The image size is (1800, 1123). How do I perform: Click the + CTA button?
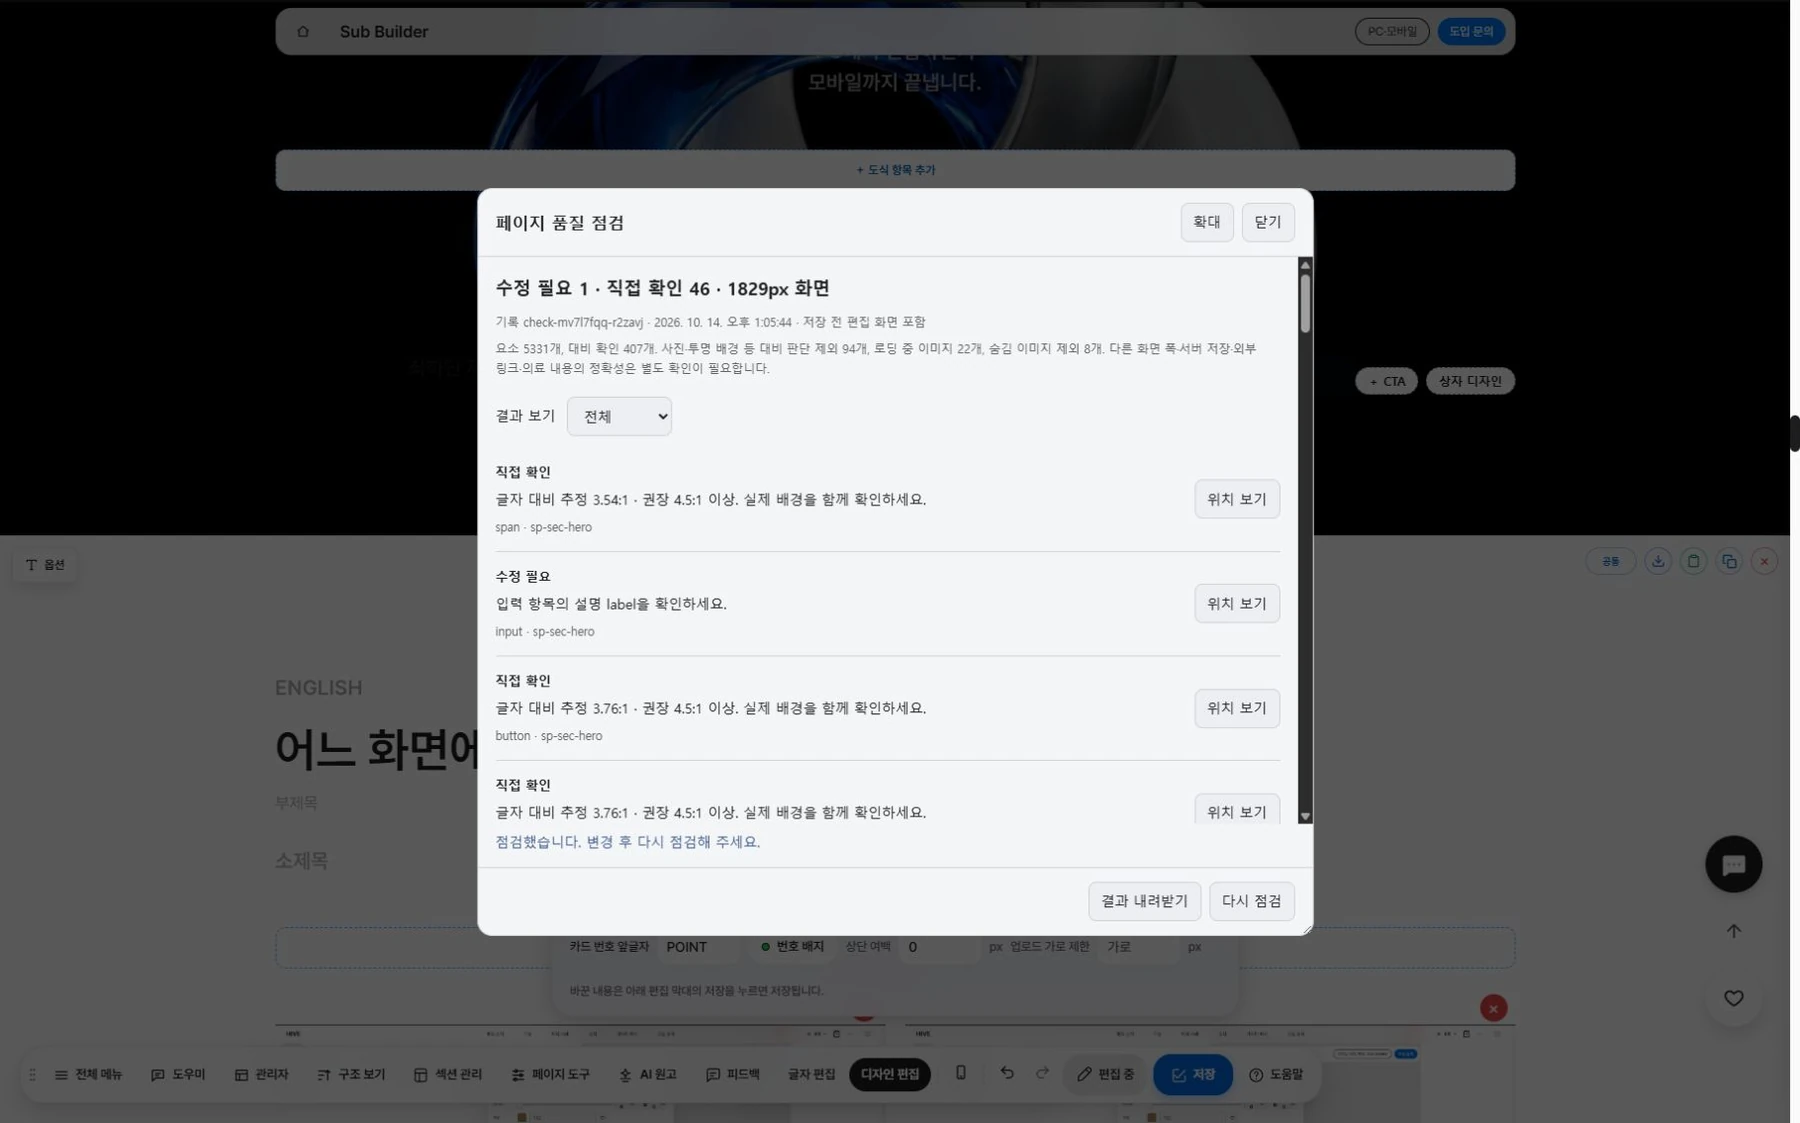click(1386, 381)
